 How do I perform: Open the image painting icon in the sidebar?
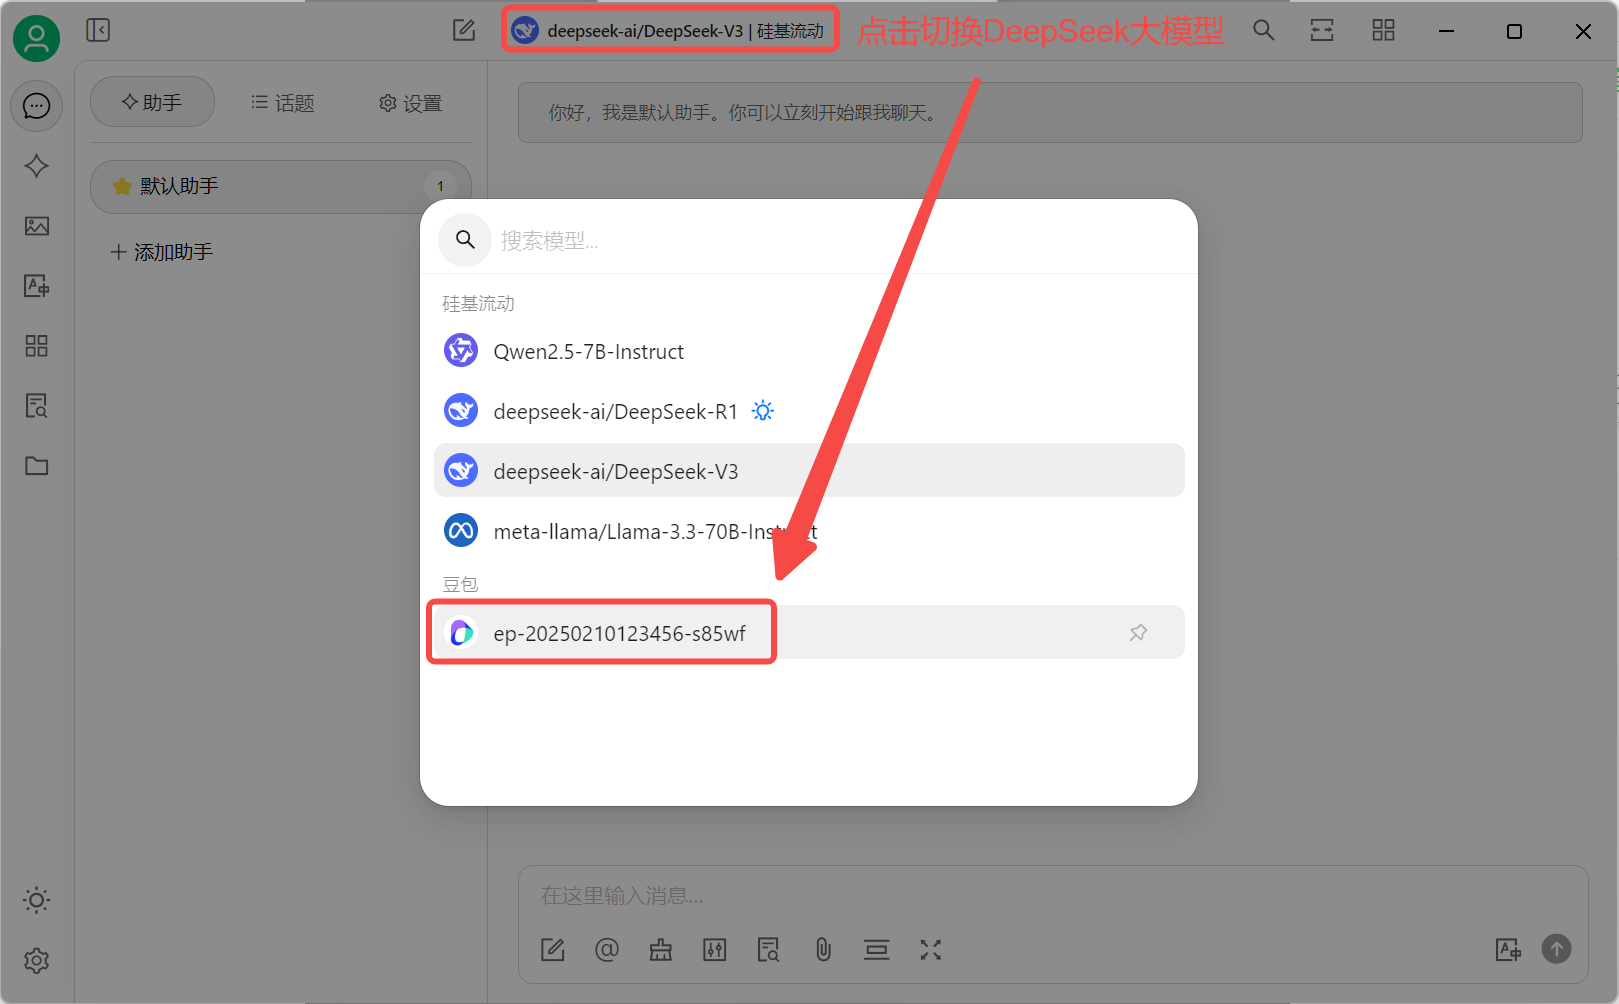pyautogui.click(x=37, y=226)
